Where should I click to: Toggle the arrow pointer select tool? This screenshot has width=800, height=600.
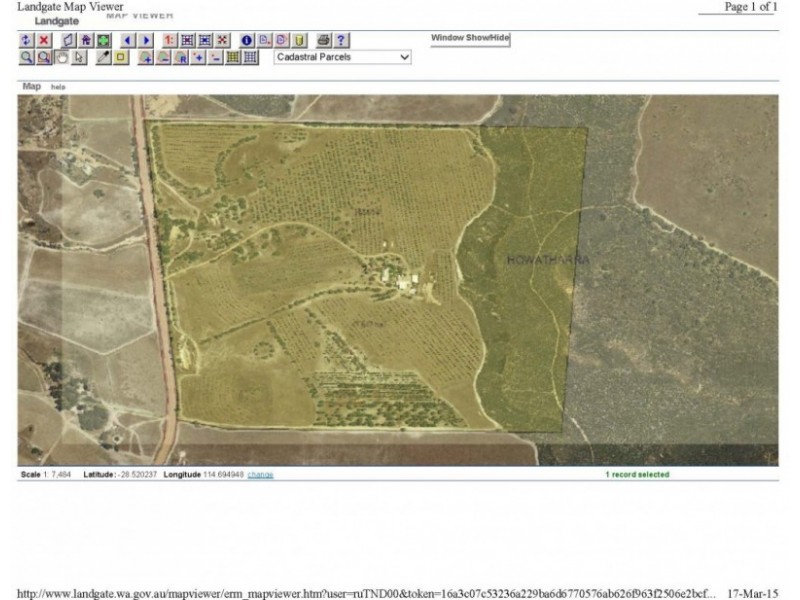[79, 57]
